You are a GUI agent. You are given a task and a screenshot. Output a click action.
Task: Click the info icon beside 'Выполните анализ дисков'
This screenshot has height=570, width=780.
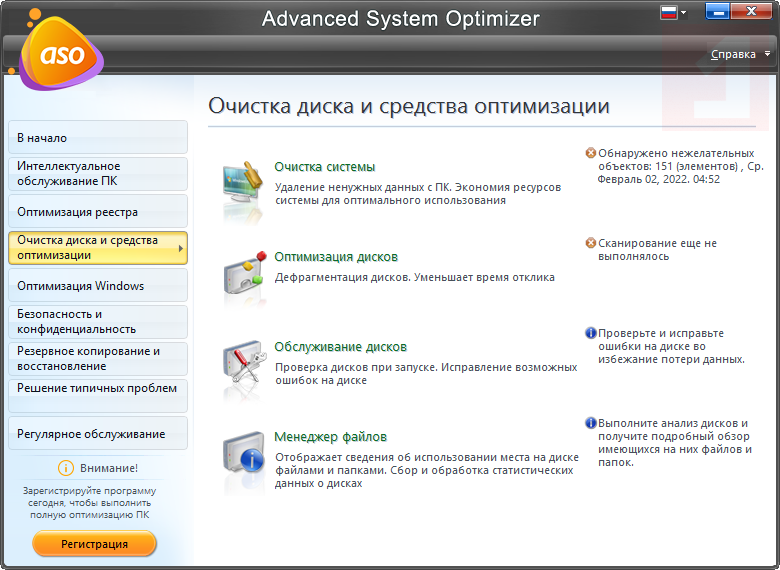pyautogui.click(x=590, y=423)
